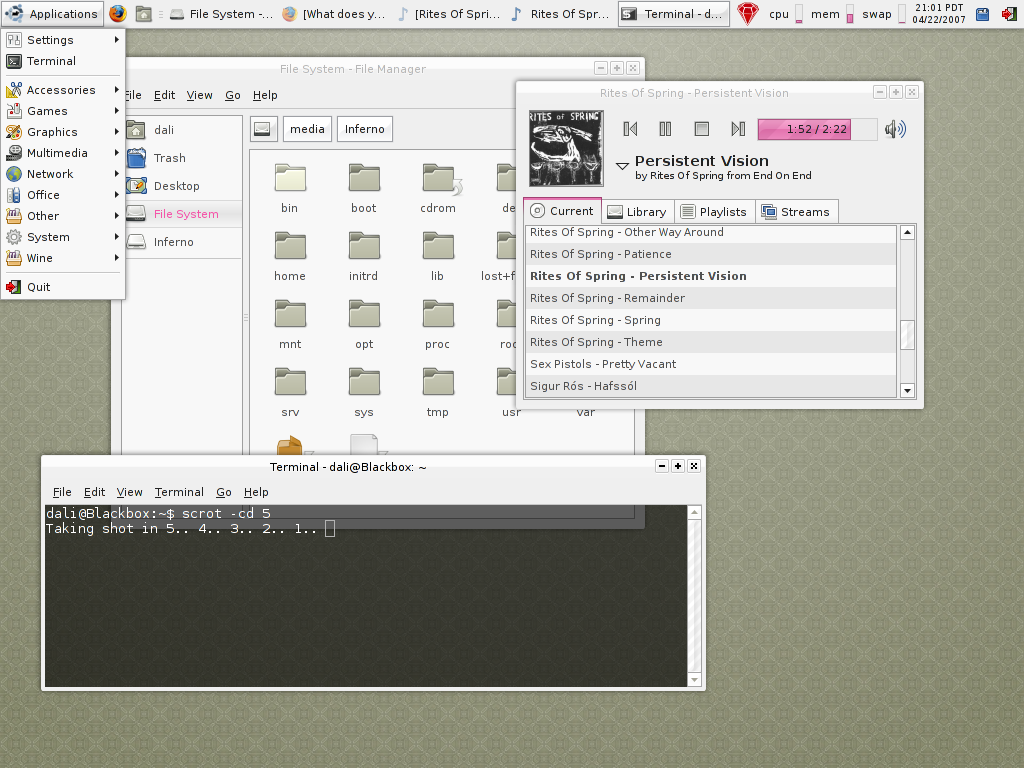The height and width of the screenshot is (768, 1024).
Task: Open the Applications menu button
Action: pos(52,14)
